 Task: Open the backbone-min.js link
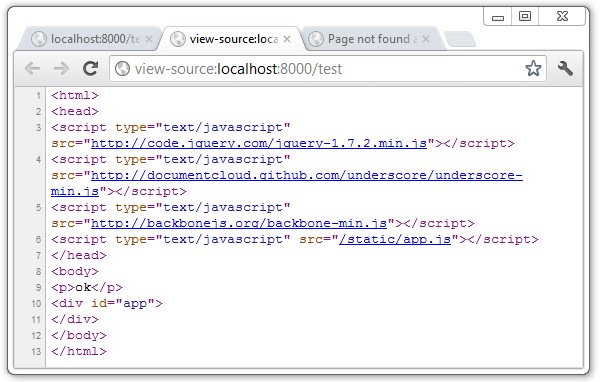point(239,223)
